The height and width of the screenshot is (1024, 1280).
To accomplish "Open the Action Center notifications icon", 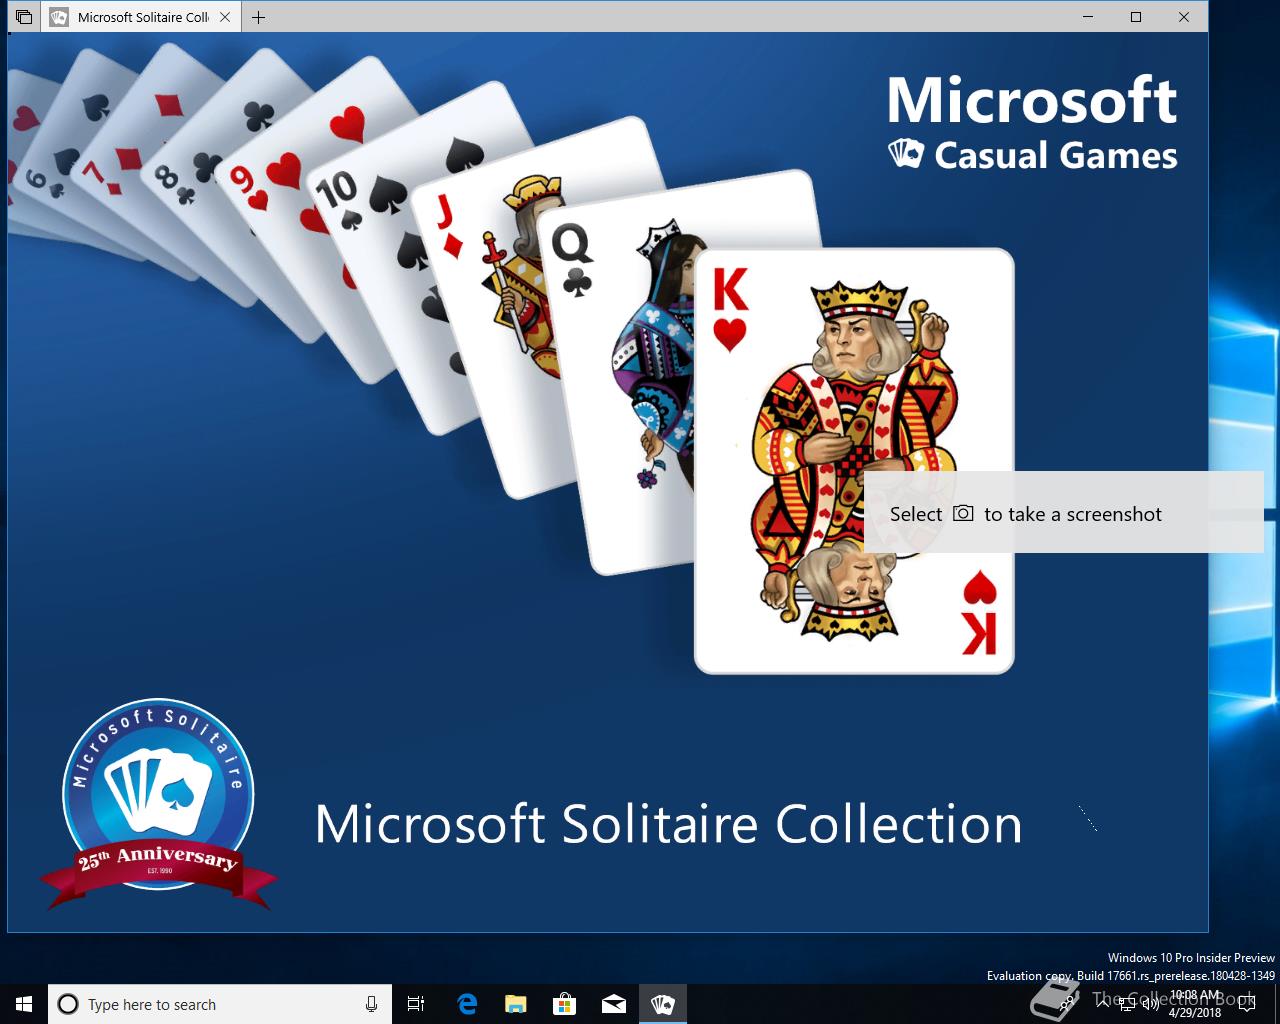I will (1247, 1004).
